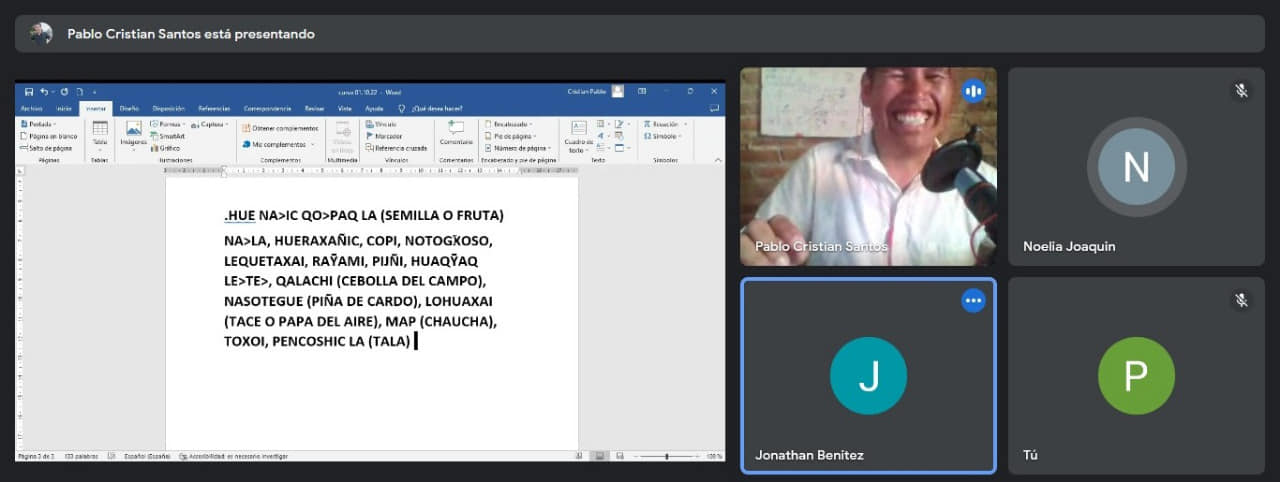Toggle the muted microphone icon on Tú tile
The image size is (1280, 482).
click(x=1241, y=300)
